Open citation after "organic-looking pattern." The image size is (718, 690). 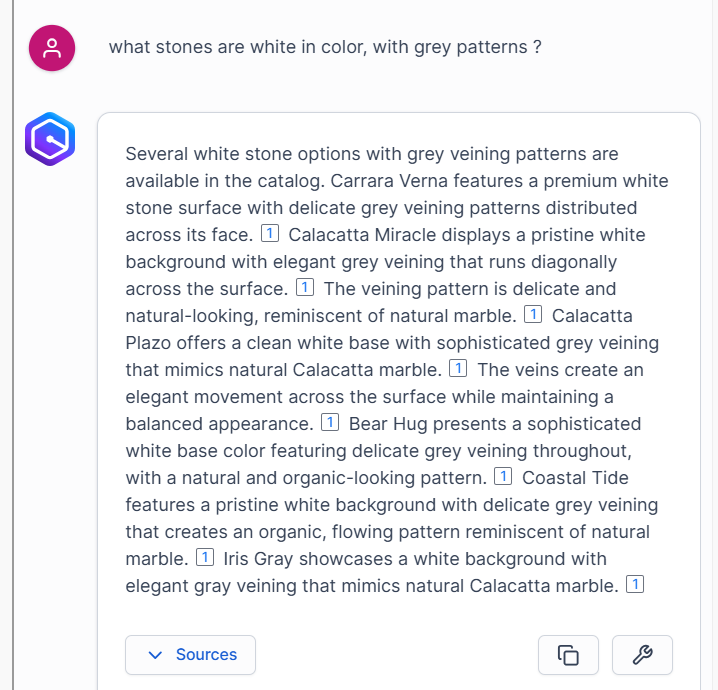[504, 477]
